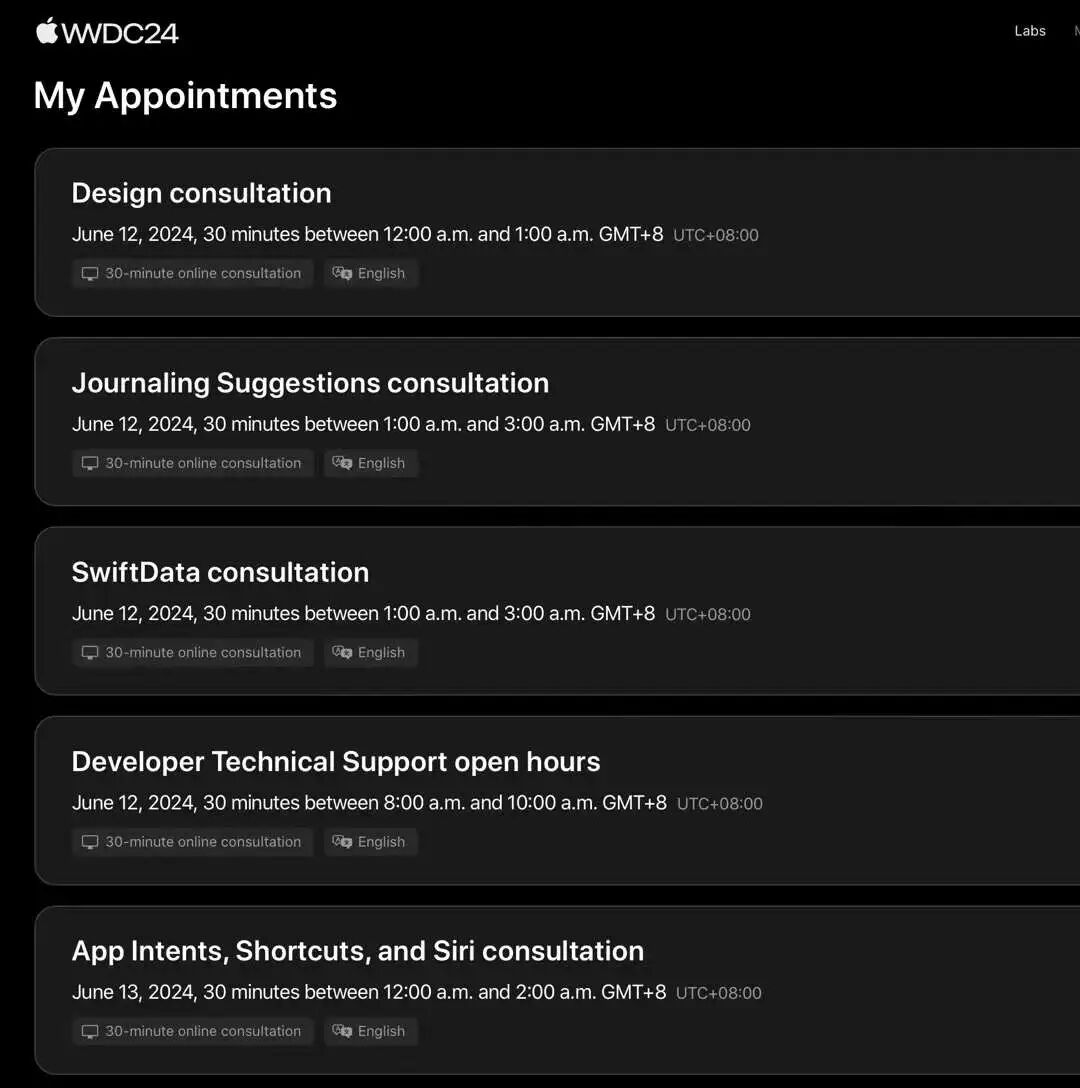Click the WWDC24 header text

[120, 33]
